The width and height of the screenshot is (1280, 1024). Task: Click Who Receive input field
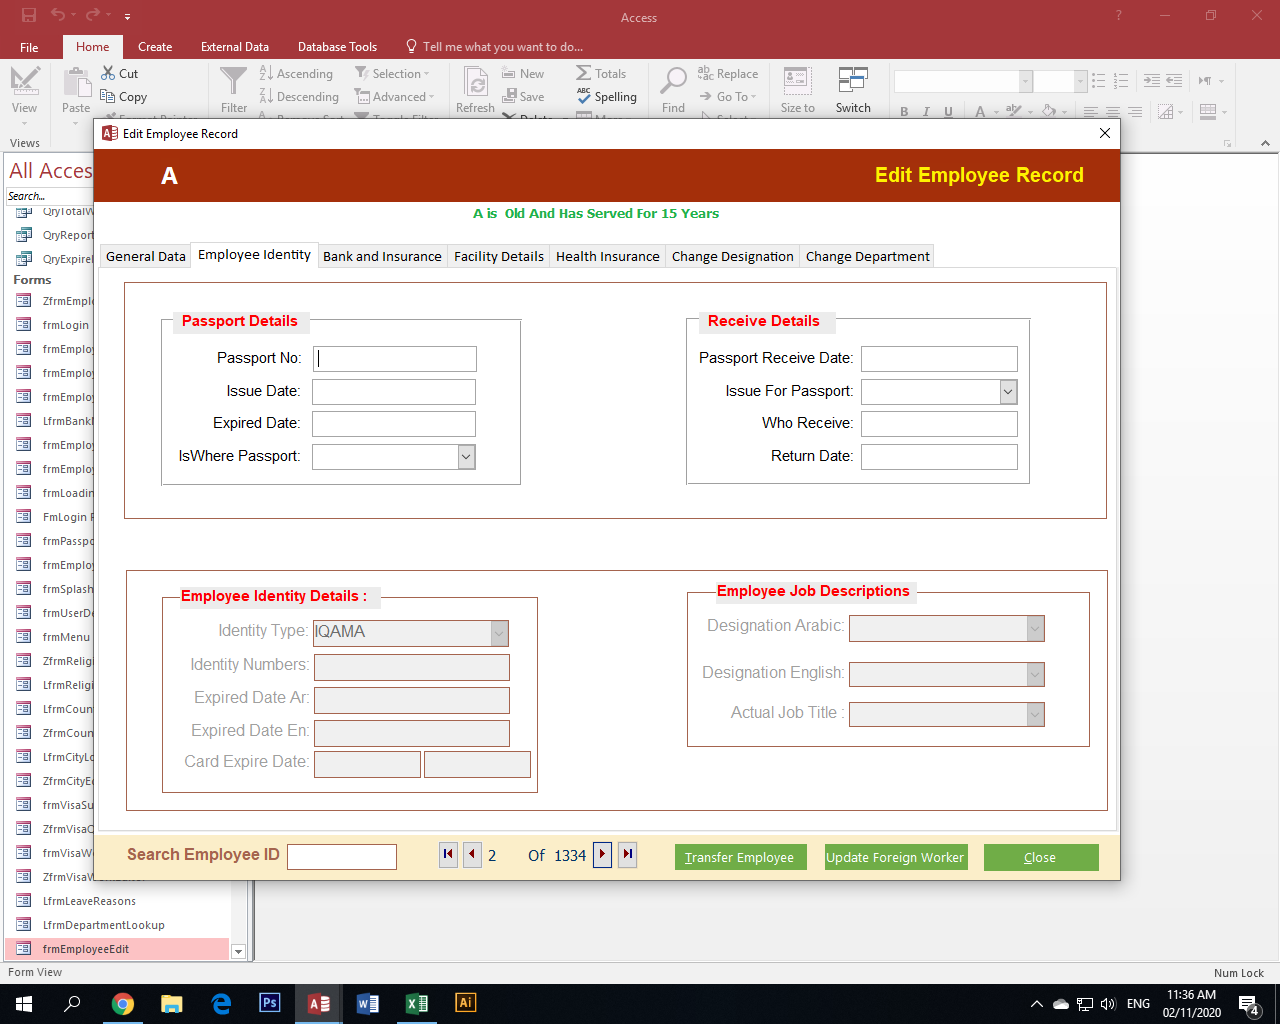pos(939,424)
